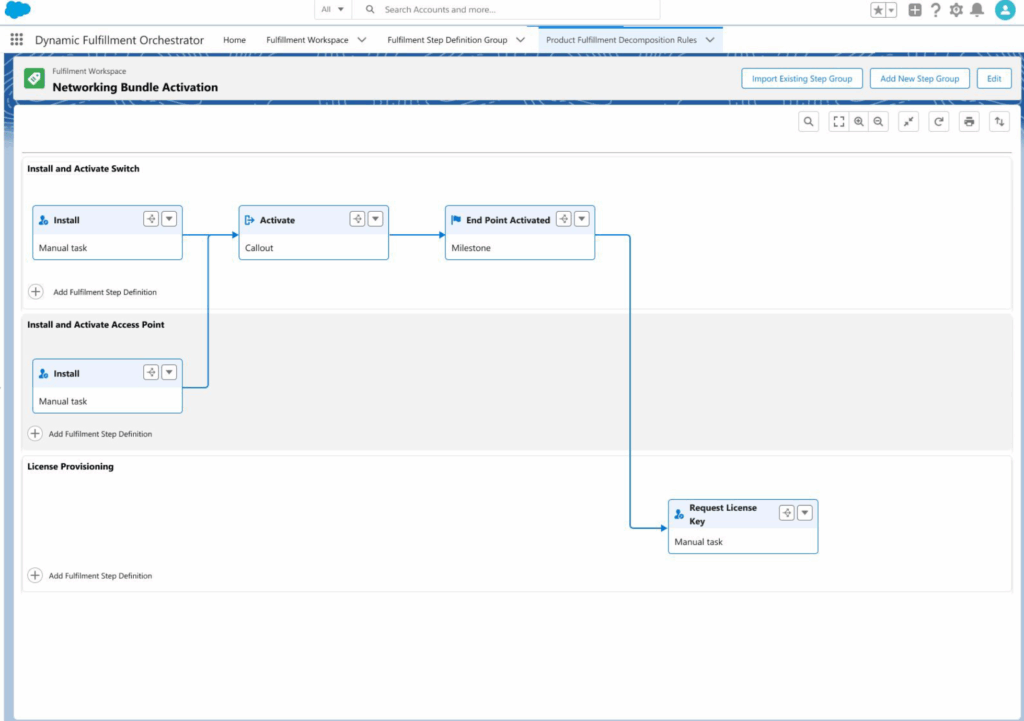Click the Import Existing Step Group button
Image resolution: width=1024 pixels, height=721 pixels.
[x=802, y=79]
